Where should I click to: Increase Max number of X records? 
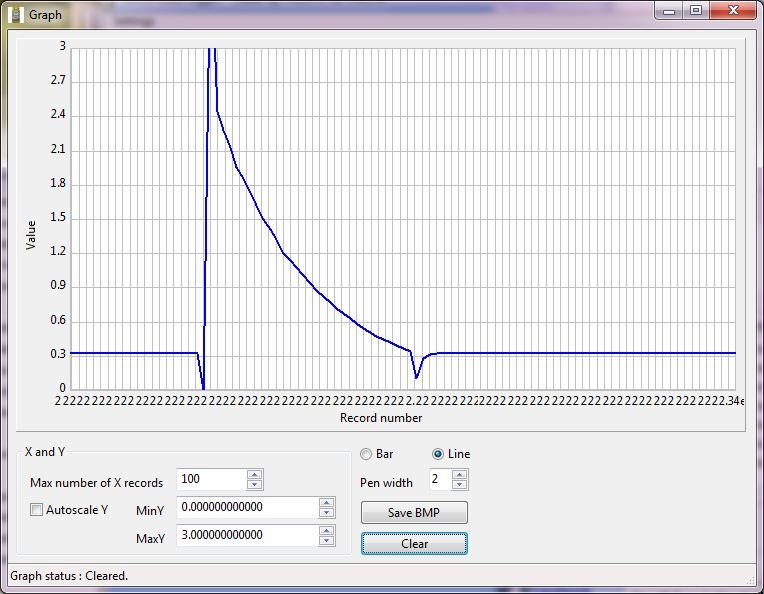pyautogui.click(x=255, y=475)
